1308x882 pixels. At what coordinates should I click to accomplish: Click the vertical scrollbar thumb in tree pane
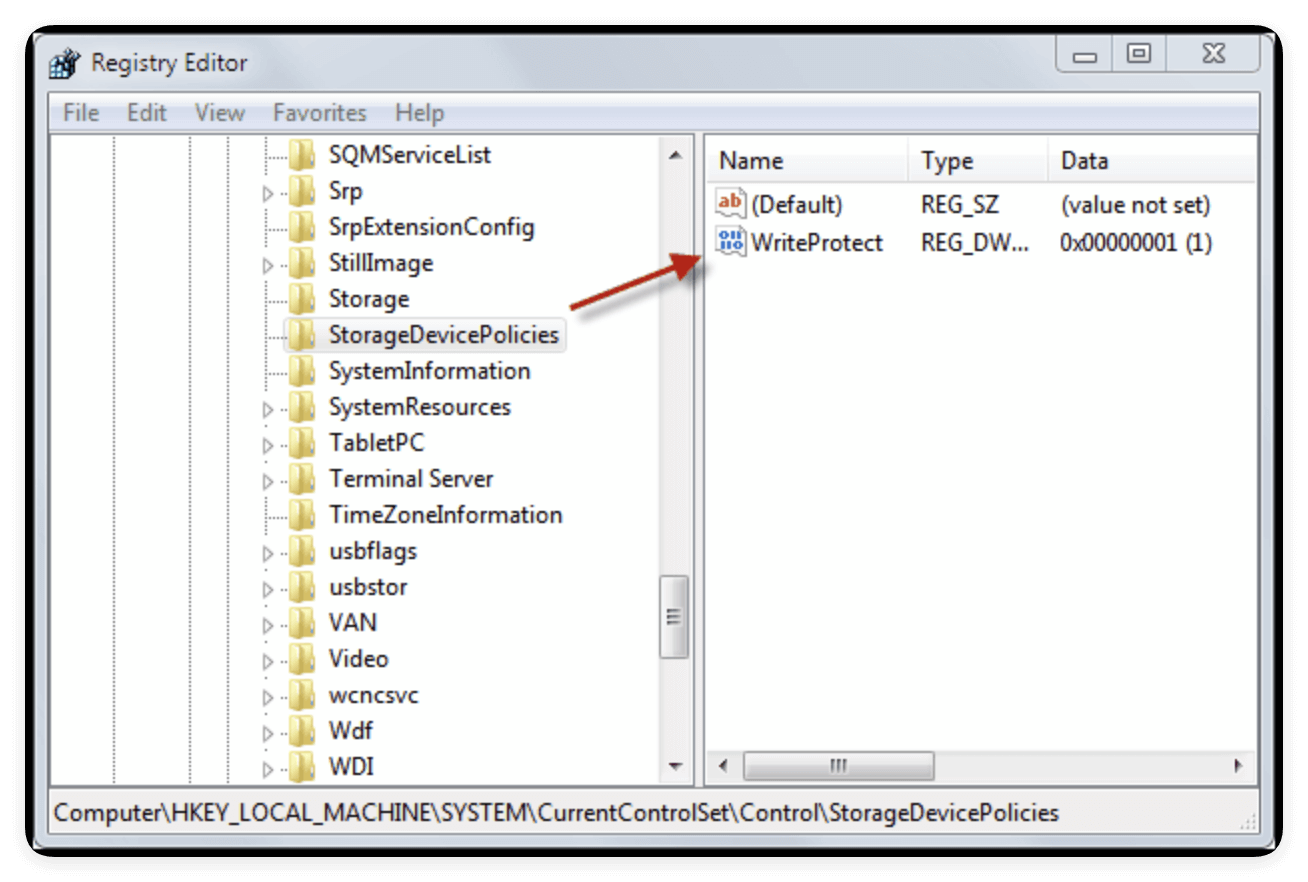point(674,616)
